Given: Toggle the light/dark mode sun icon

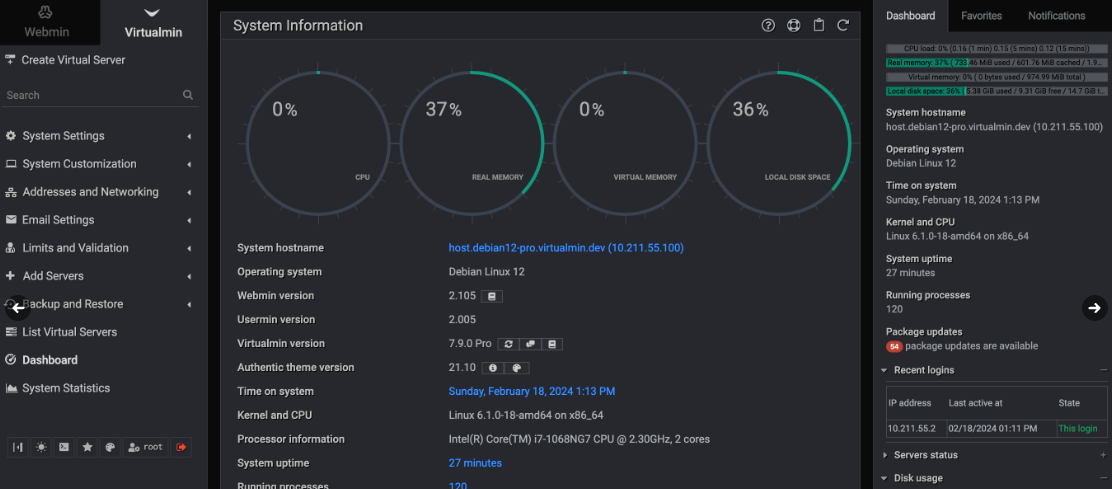Looking at the screenshot, I should point(41,447).
